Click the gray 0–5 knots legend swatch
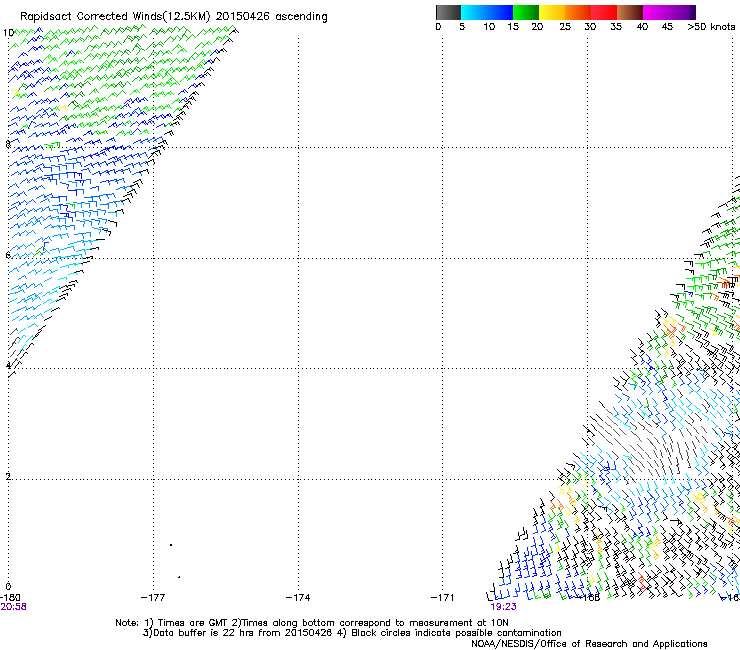Image resolution: width=740 pixels, height=650 pixels. 448,12
